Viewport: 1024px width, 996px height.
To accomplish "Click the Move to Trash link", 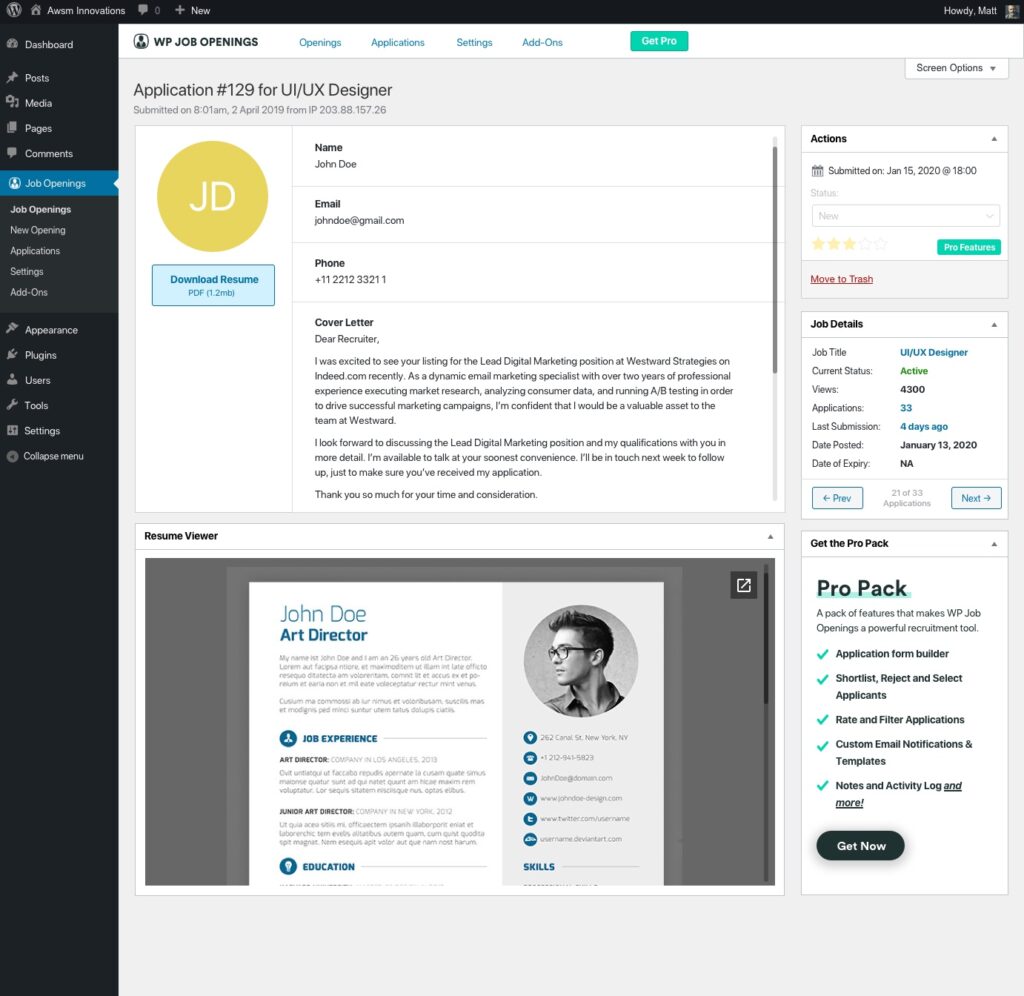I will click(x=841, y=279).
